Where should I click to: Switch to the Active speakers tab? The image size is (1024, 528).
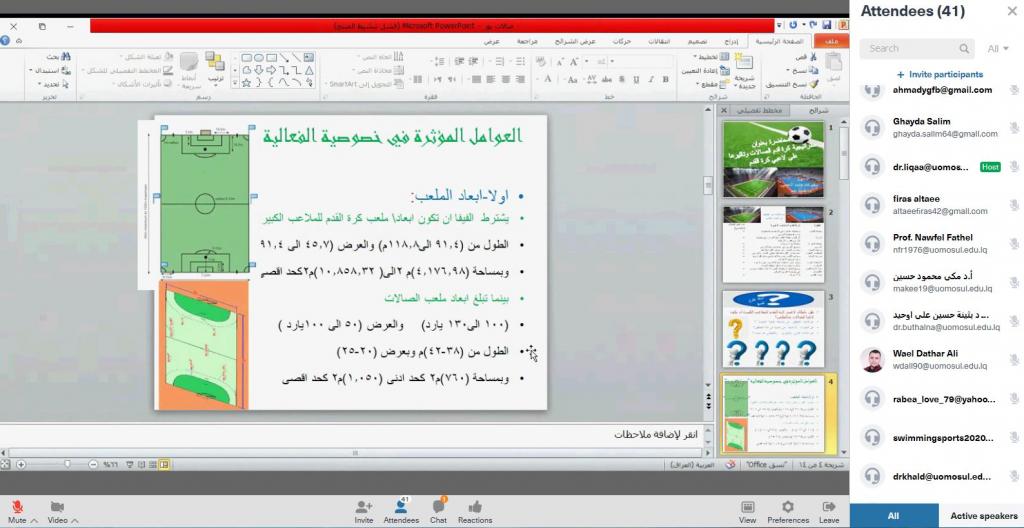983,516
